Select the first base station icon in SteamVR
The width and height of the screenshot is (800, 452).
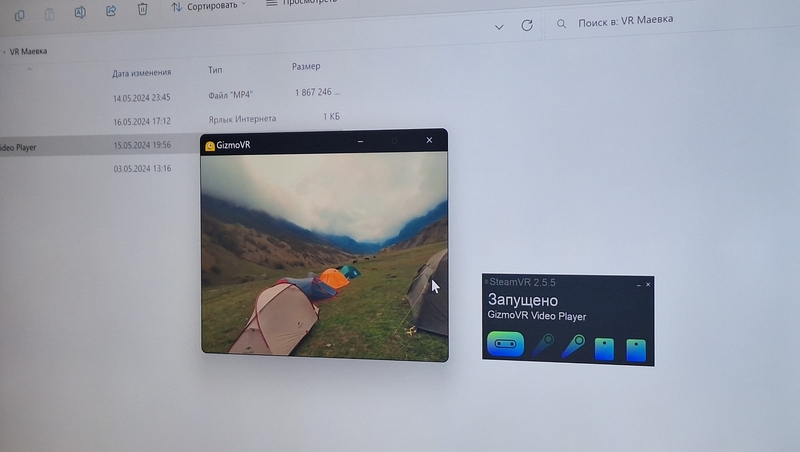pyautogui.click(x=604, y=349)
